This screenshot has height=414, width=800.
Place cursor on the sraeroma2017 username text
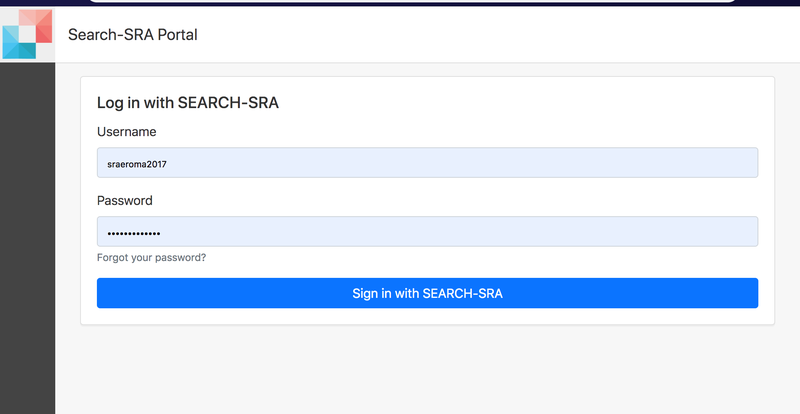[137, 164]
